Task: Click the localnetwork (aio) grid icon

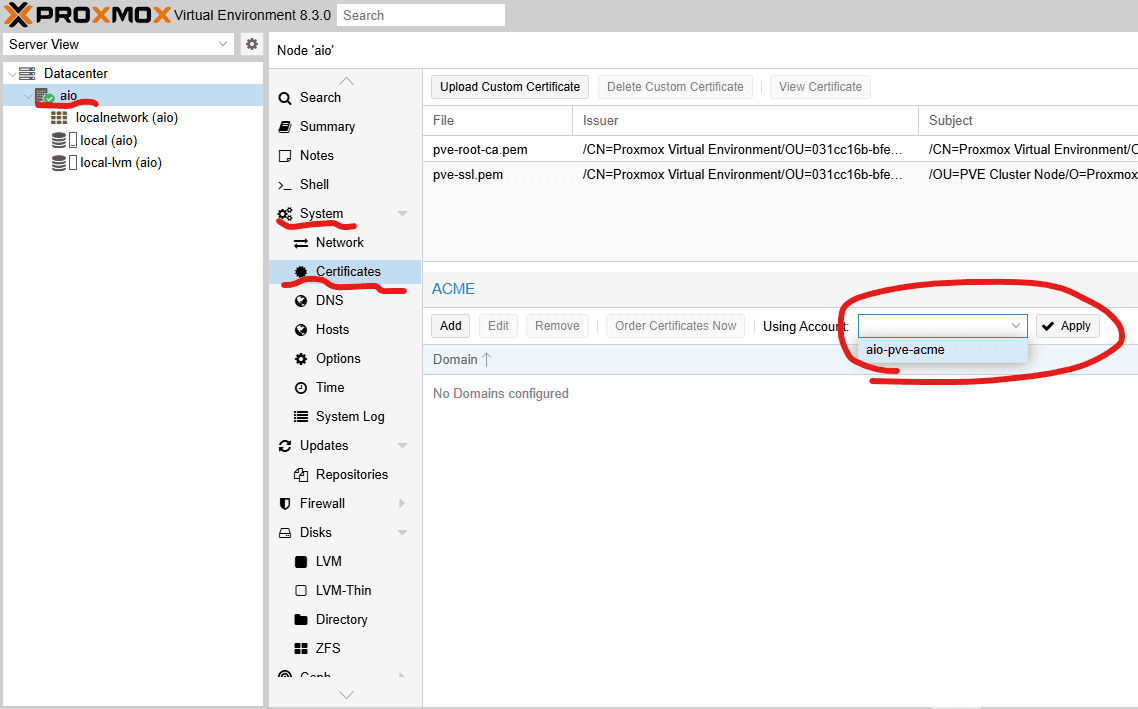Action: (x=59, y=118)
